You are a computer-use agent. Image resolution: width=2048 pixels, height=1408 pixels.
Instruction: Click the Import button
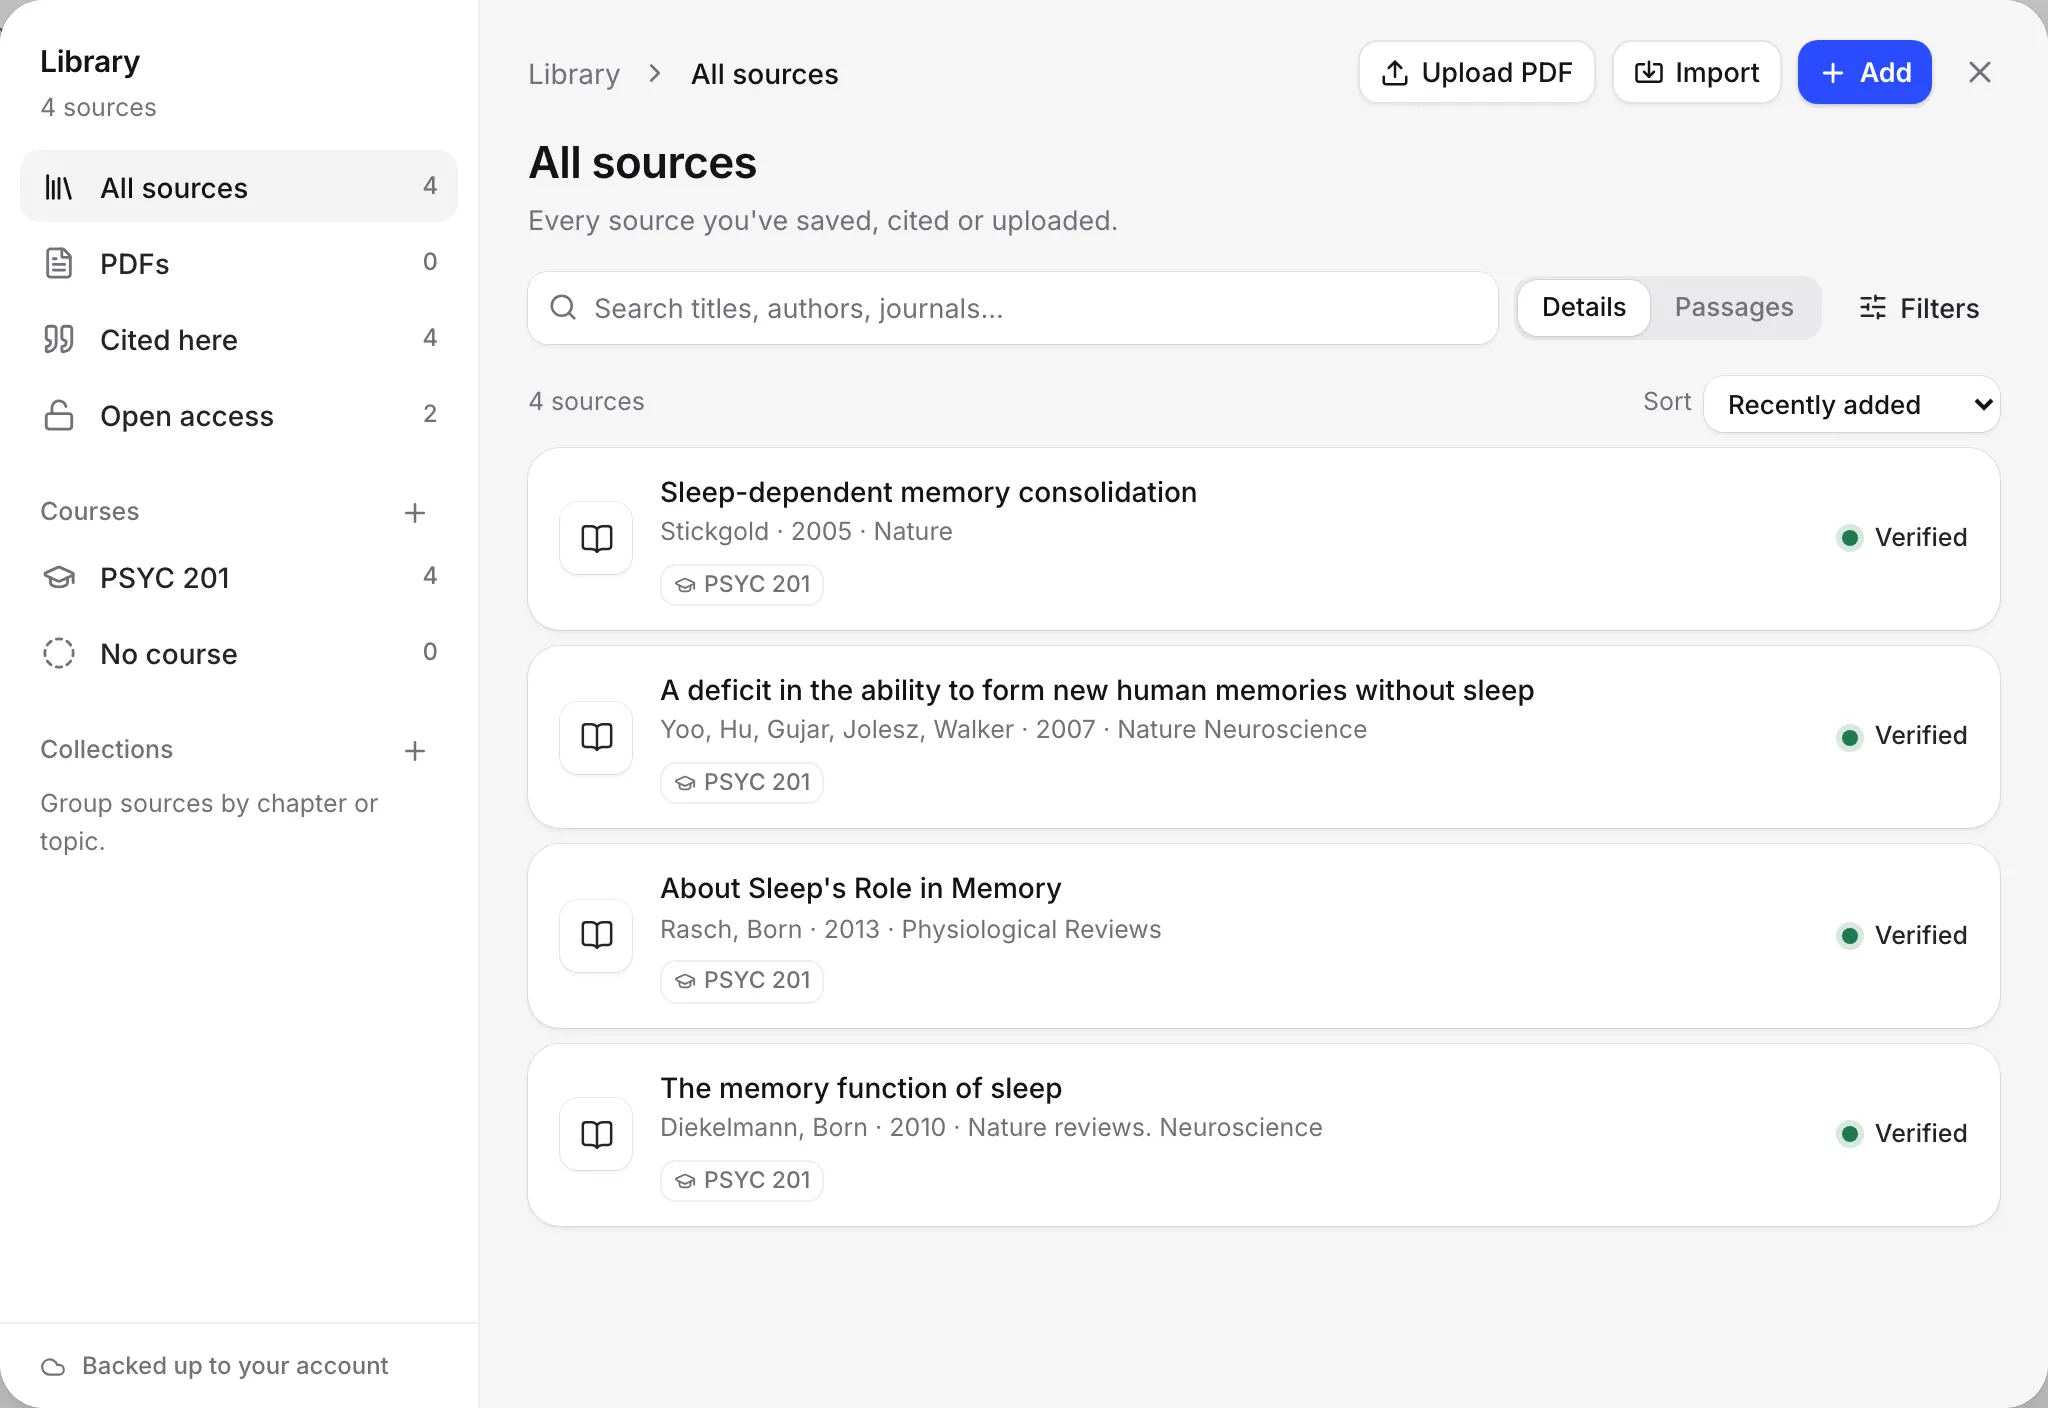(x=1696, y=72)
